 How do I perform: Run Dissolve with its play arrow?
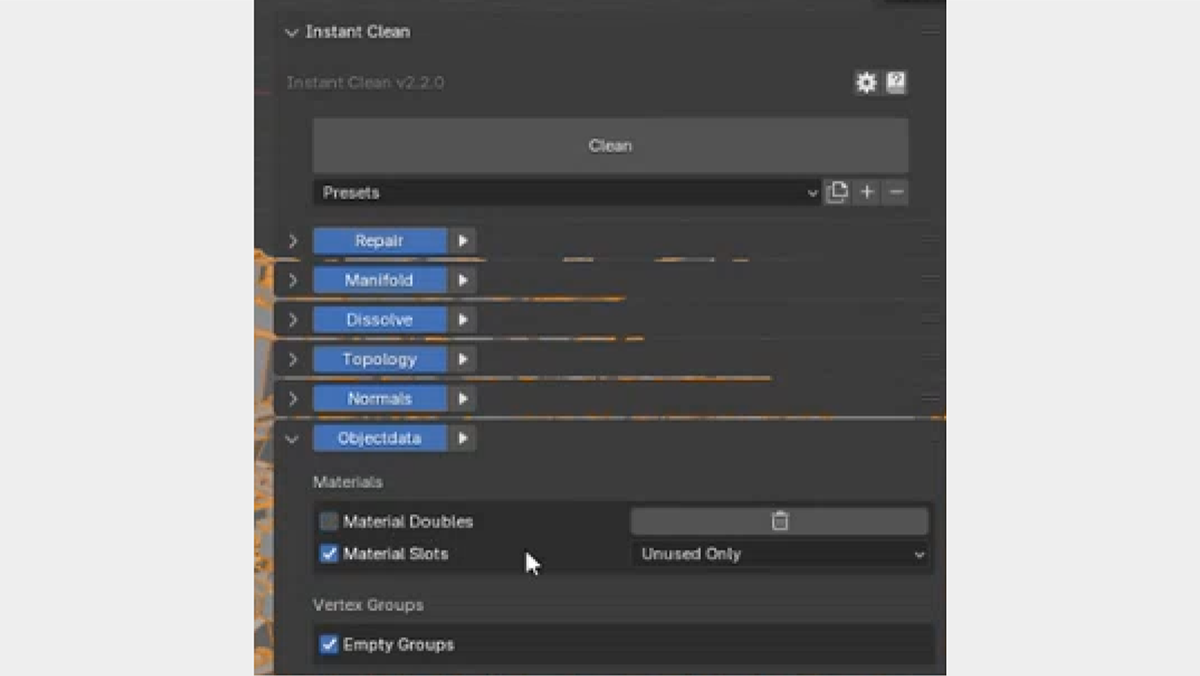pyautogui.click(x=462, y=320)
